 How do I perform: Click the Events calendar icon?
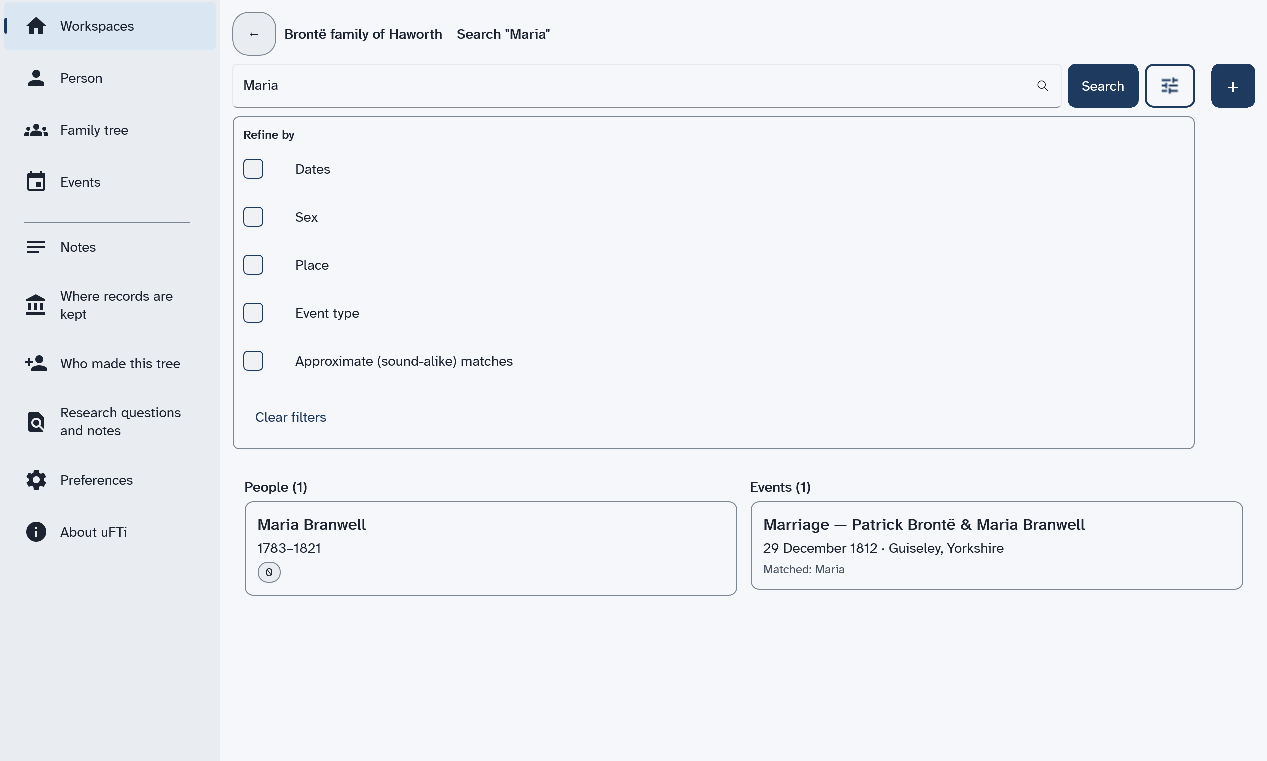(36, 182)
